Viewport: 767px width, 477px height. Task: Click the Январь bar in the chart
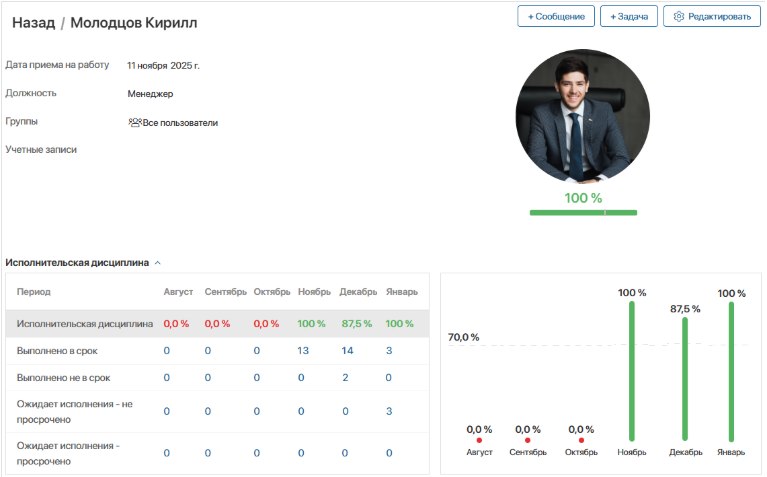731,370
